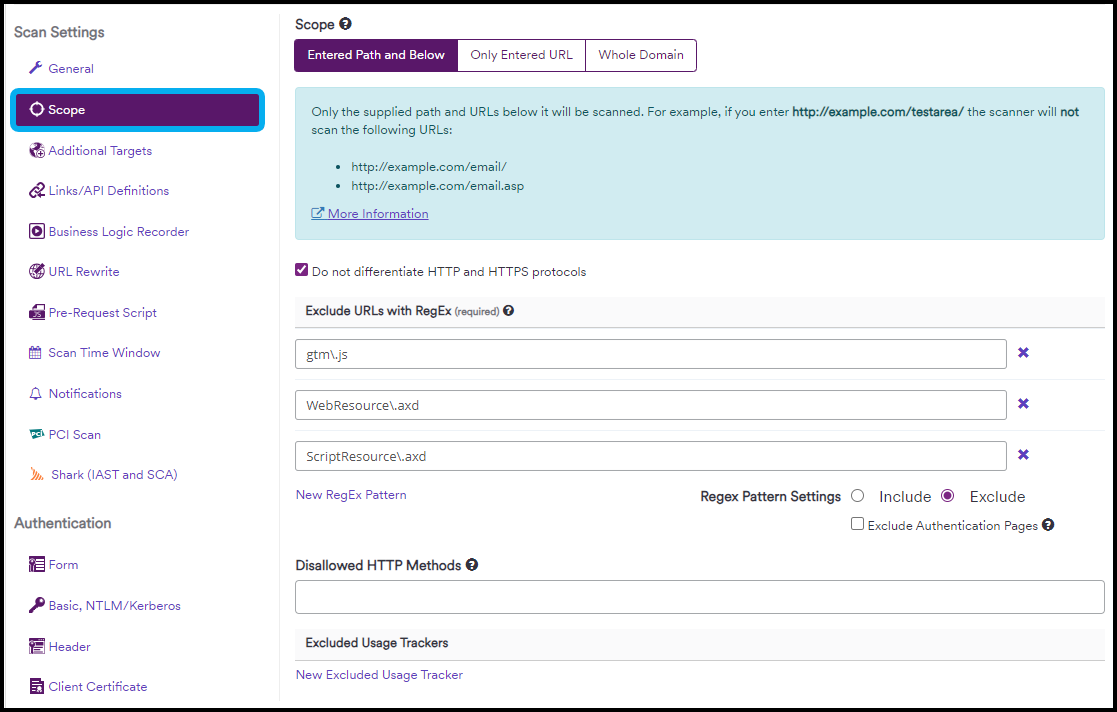Add a New Excluded Usage Tracker
The image size is (1117, 712).
coord(379,675)
